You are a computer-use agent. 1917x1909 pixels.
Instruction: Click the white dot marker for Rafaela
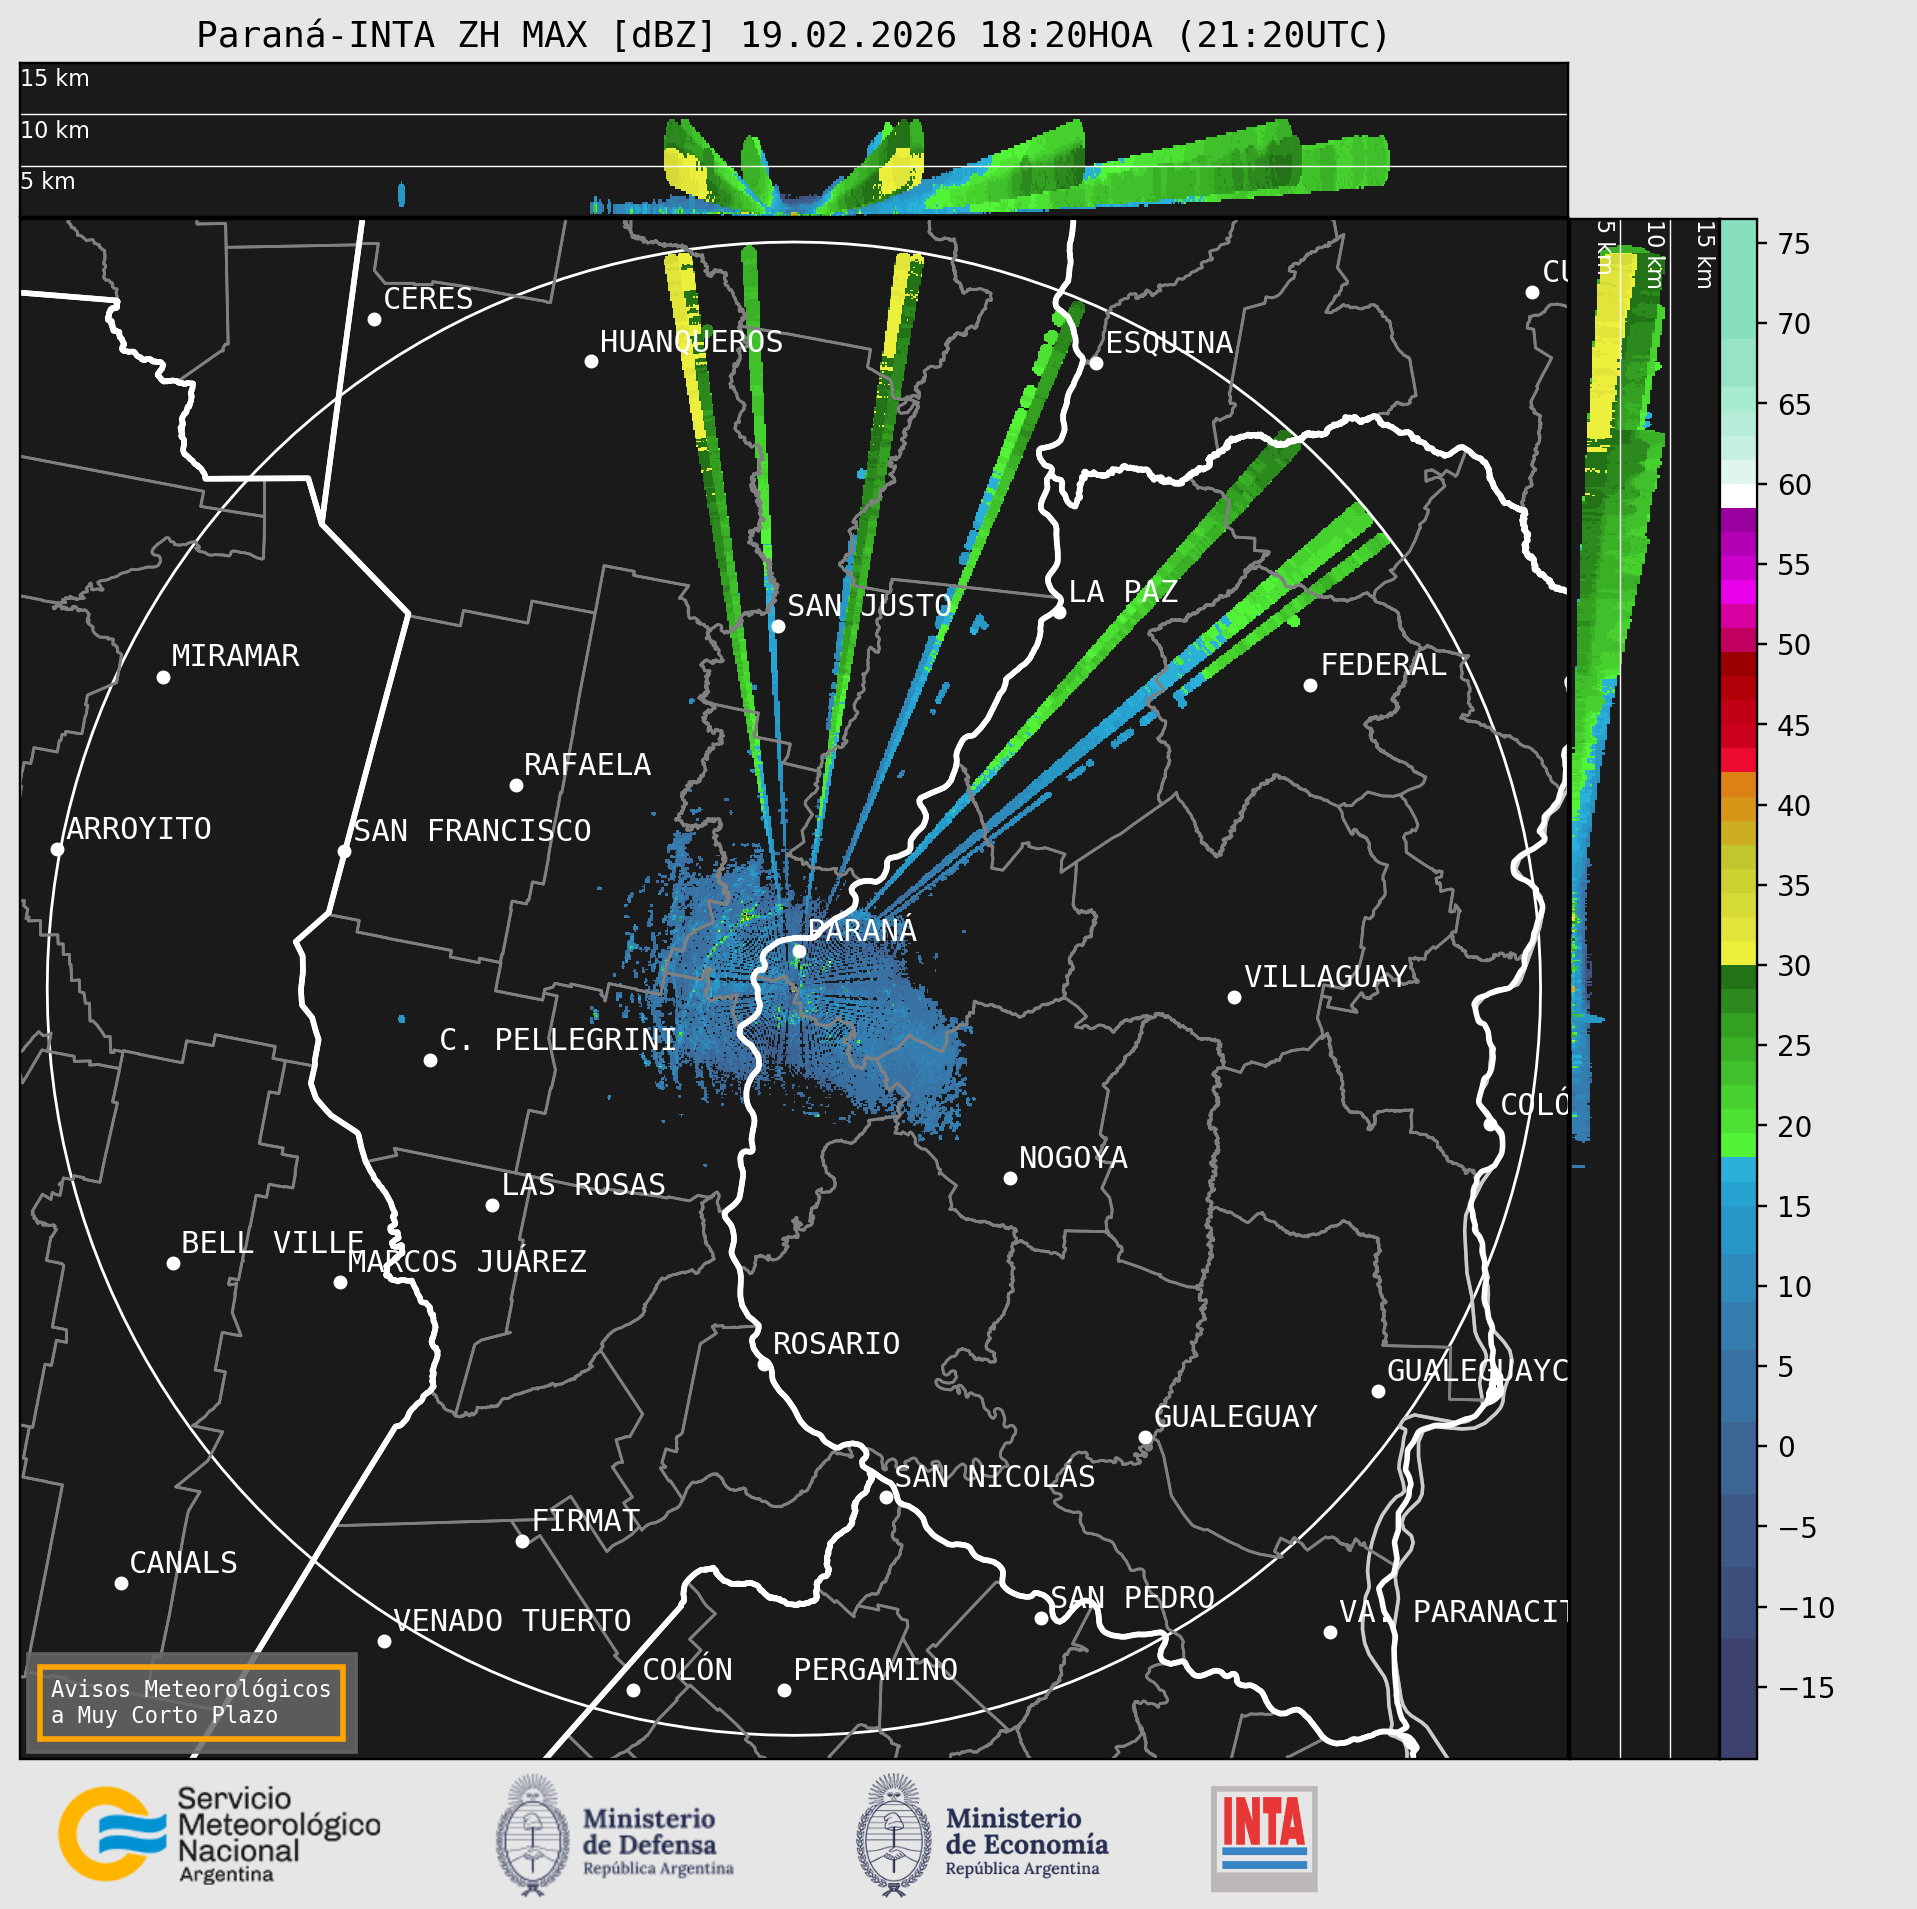pyautogui.click(x=516, y=785)
